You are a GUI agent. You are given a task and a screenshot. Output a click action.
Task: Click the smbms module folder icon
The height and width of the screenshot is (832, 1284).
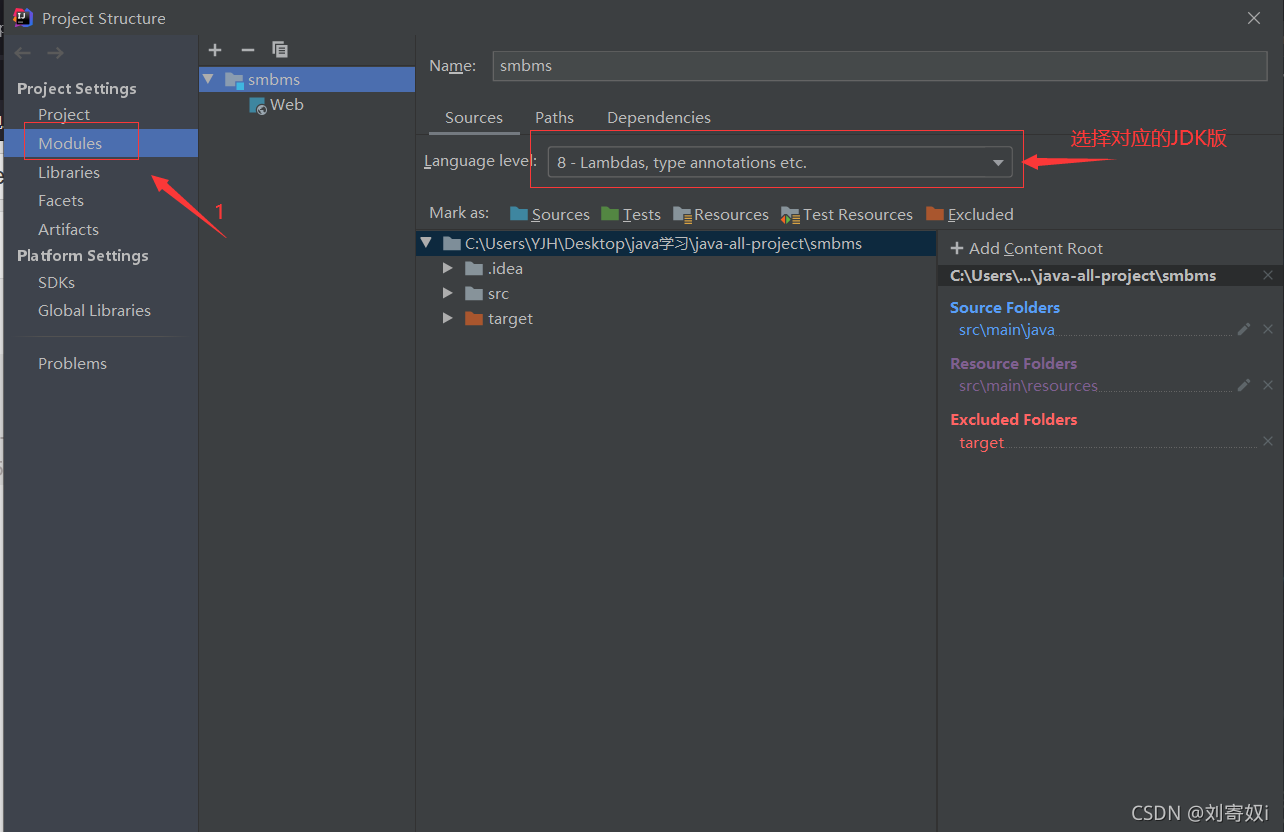[x=234, y=80]
